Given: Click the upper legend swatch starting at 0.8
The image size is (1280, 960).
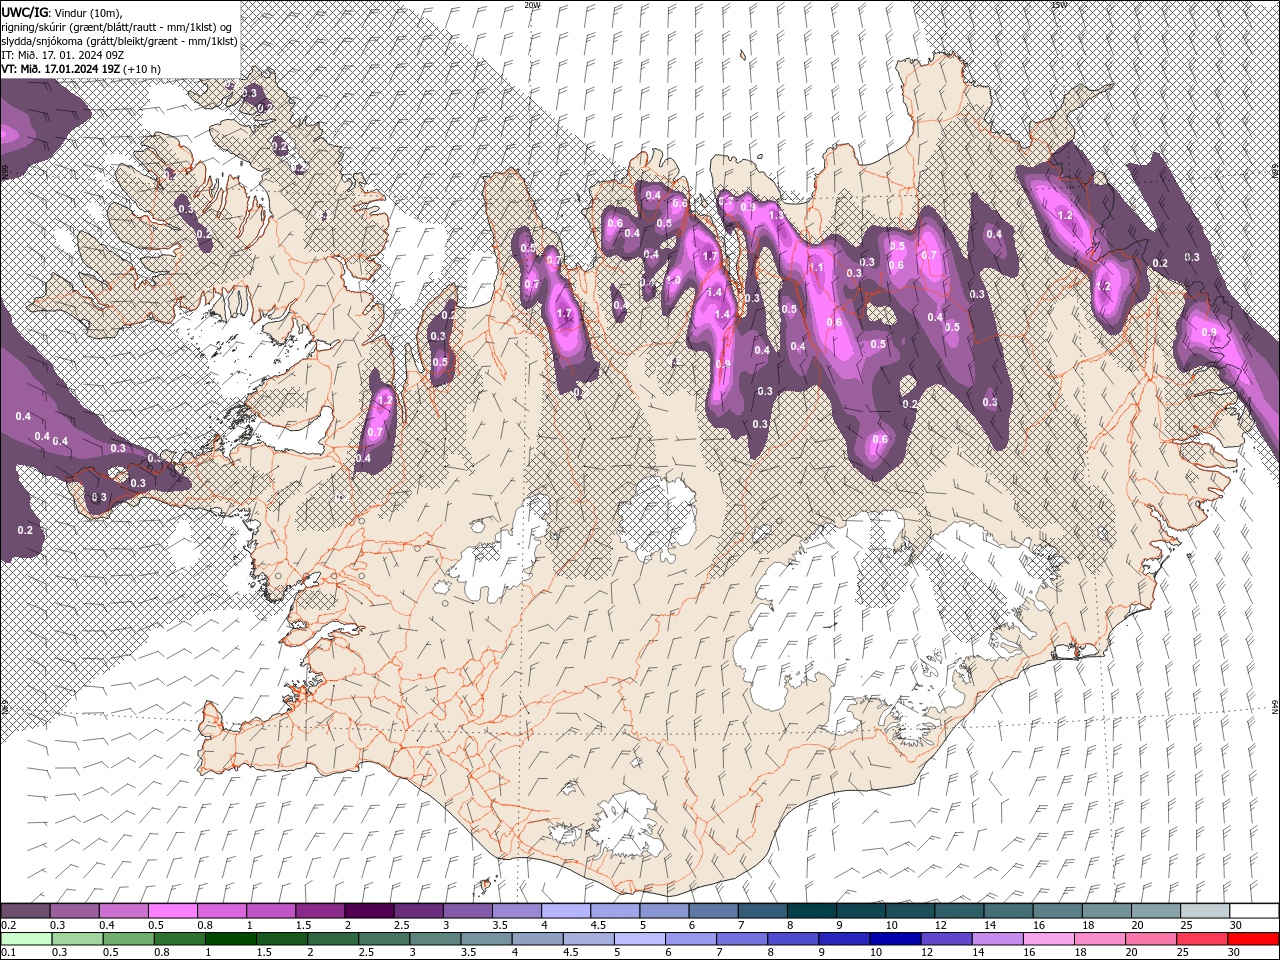Looking at the screenshot, I should tap(221, 911).
